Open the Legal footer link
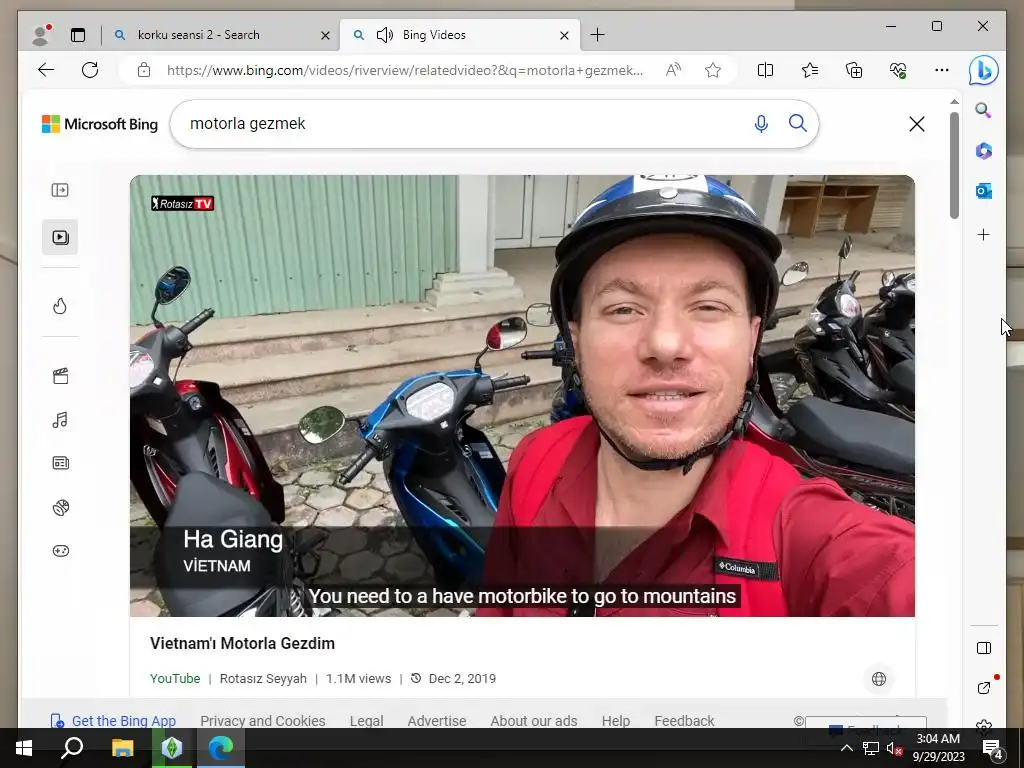 pos(366,720)
